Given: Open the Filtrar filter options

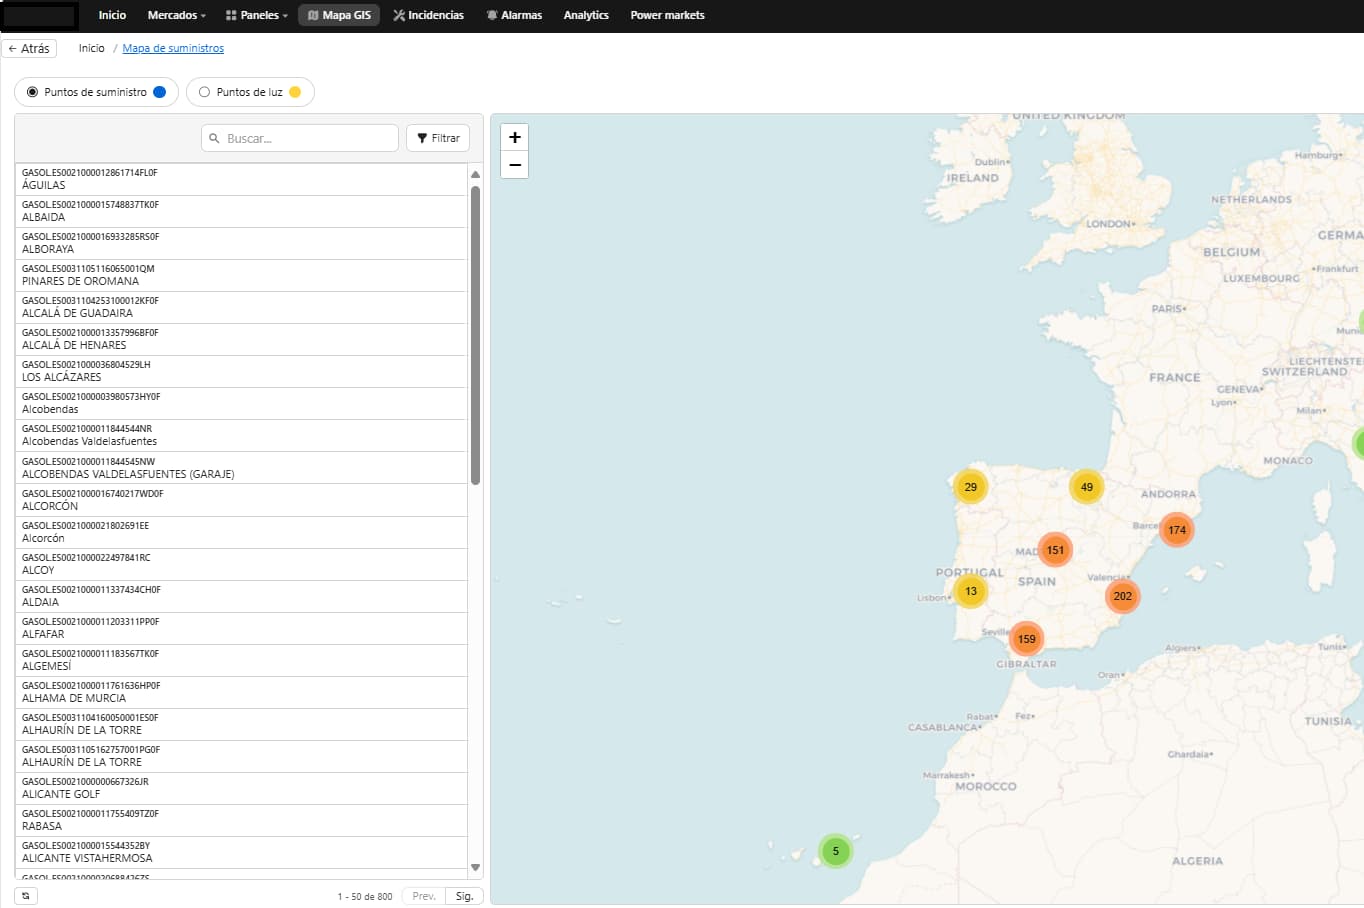Looking at the screenshot, I should [x=438, y=138].
